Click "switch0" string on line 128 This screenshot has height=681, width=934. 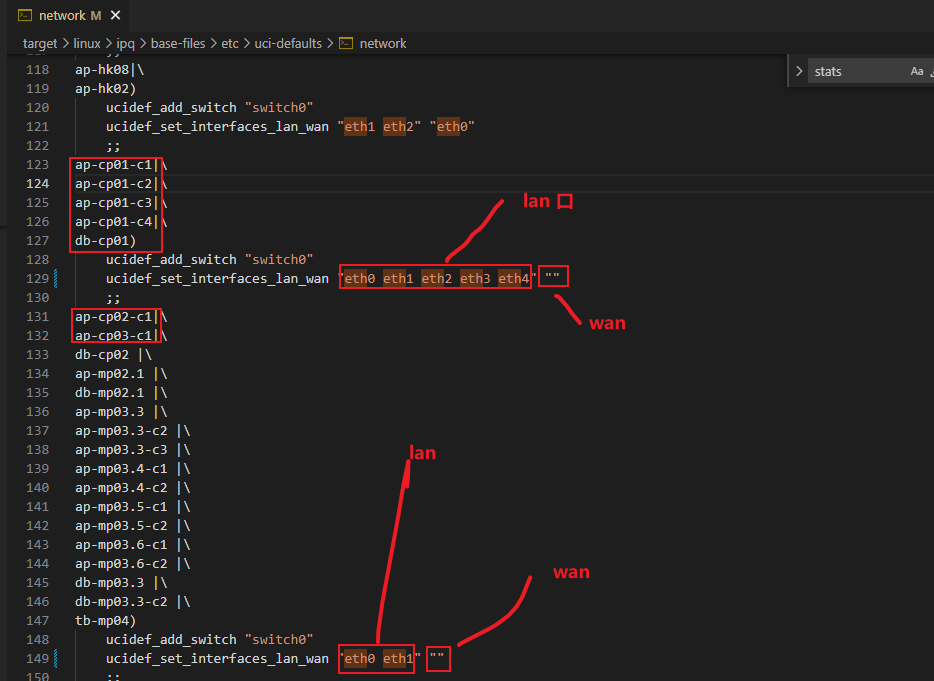tap(279, 260)
